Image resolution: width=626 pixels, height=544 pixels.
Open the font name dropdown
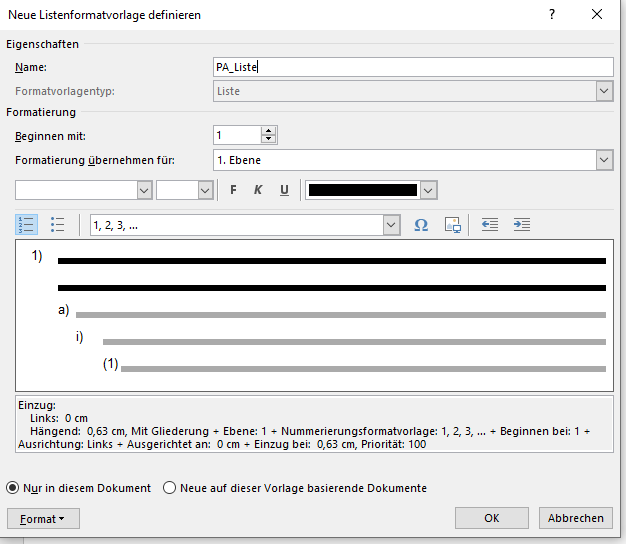click(143, 190)
